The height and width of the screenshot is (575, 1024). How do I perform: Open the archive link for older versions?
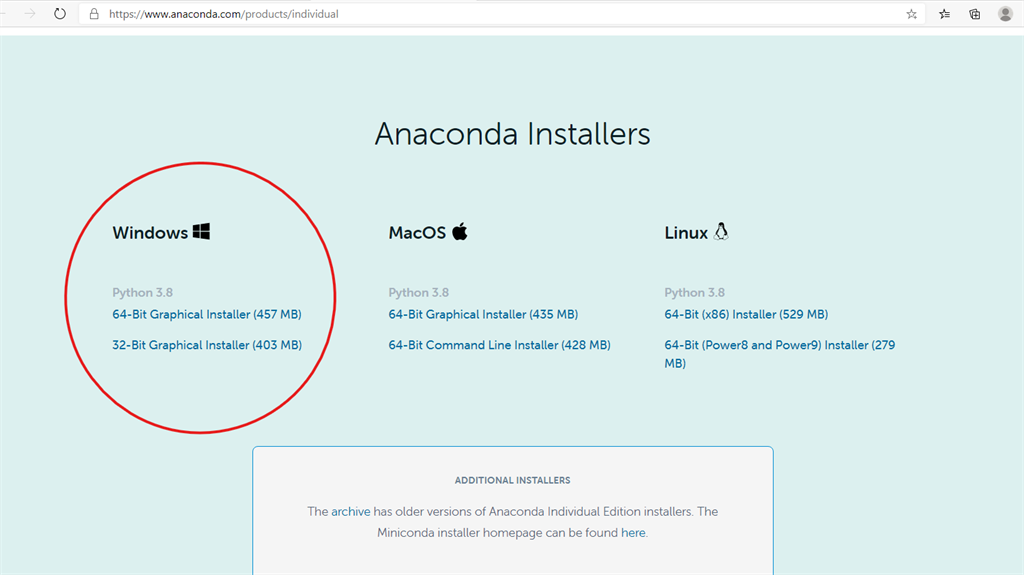[351, 512]
